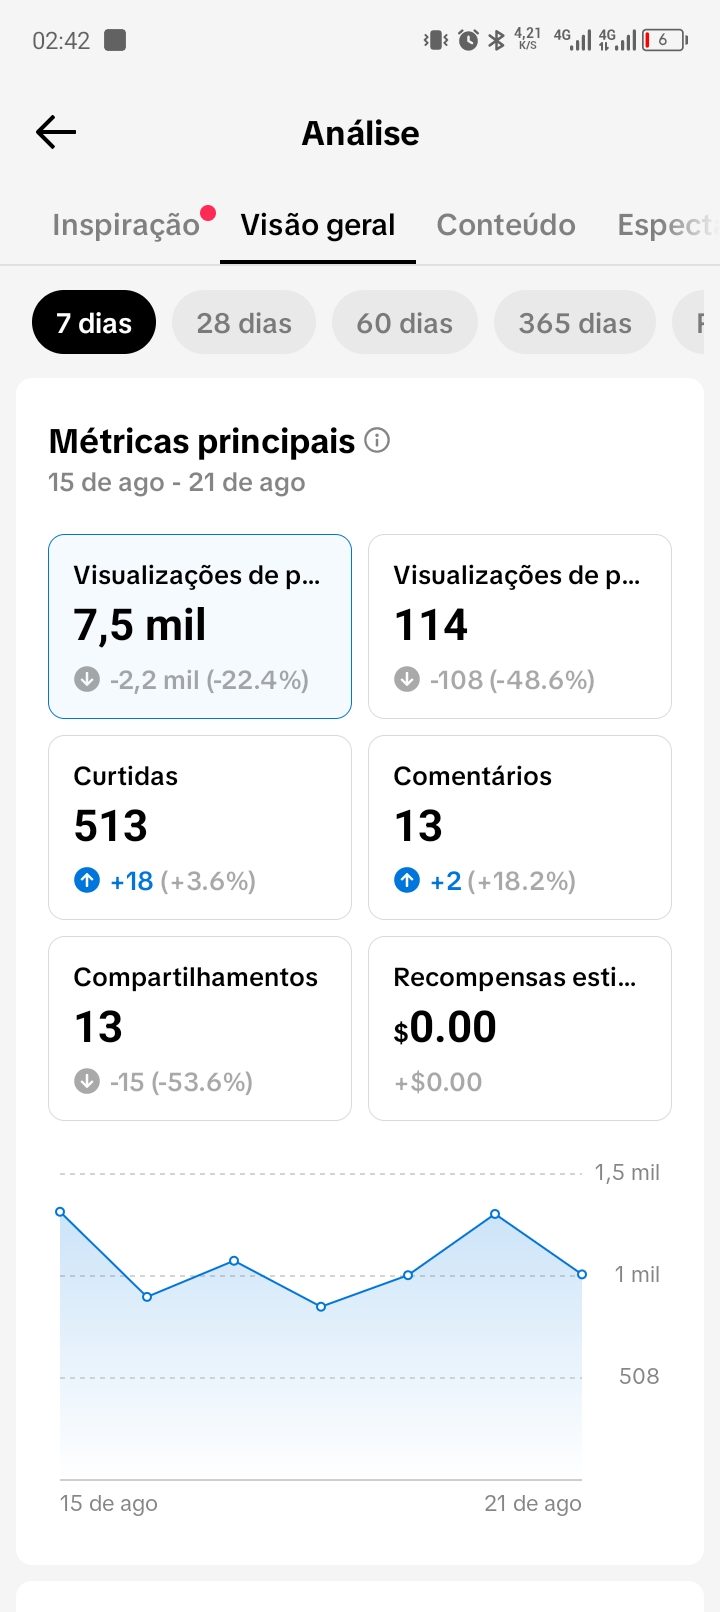The width and height of the screenshot is (720, 1612).
Task: Tap the gray down arrow under 114
Action: [x=407, y=679]
